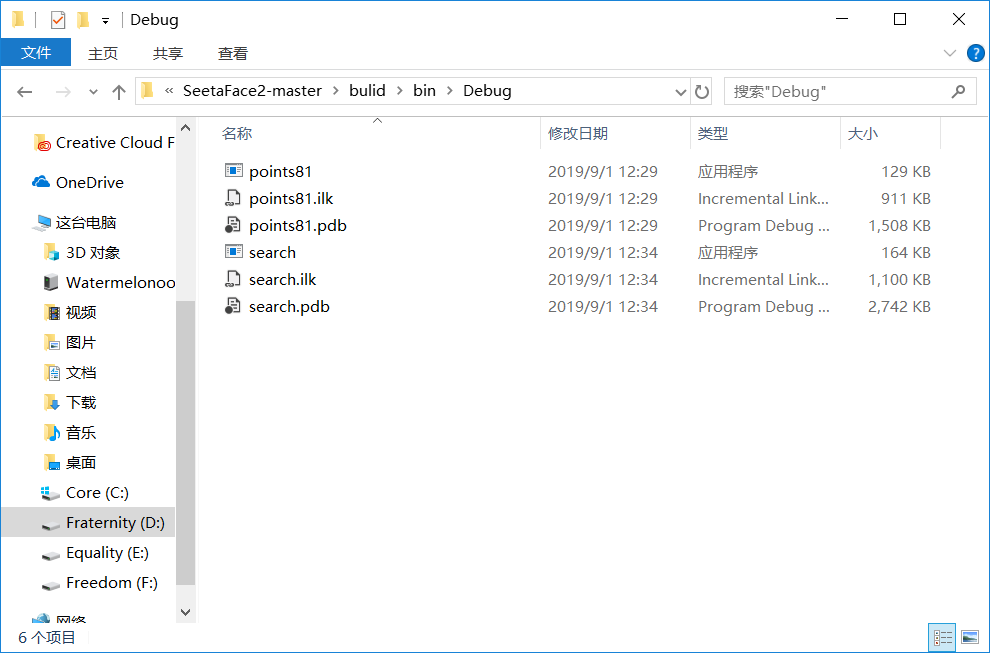Image resolution: width=990 pixels, height=653 pixels.
Task: Open the 文件 menu
Action: point(36,53)
